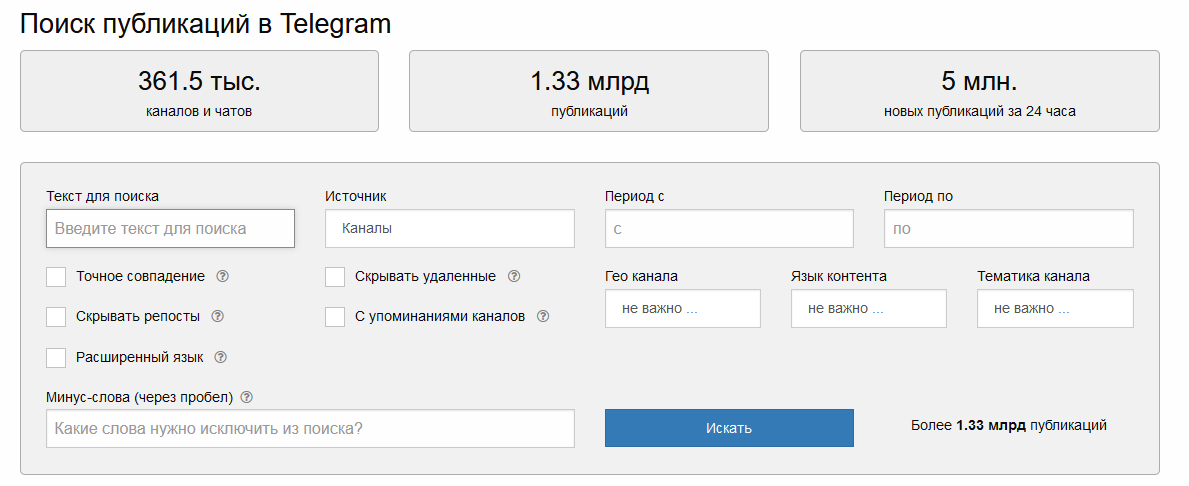Click the Более 1.33 млрд публикаций text
Screen dimensions: 1189x486
pos(1009,425)
